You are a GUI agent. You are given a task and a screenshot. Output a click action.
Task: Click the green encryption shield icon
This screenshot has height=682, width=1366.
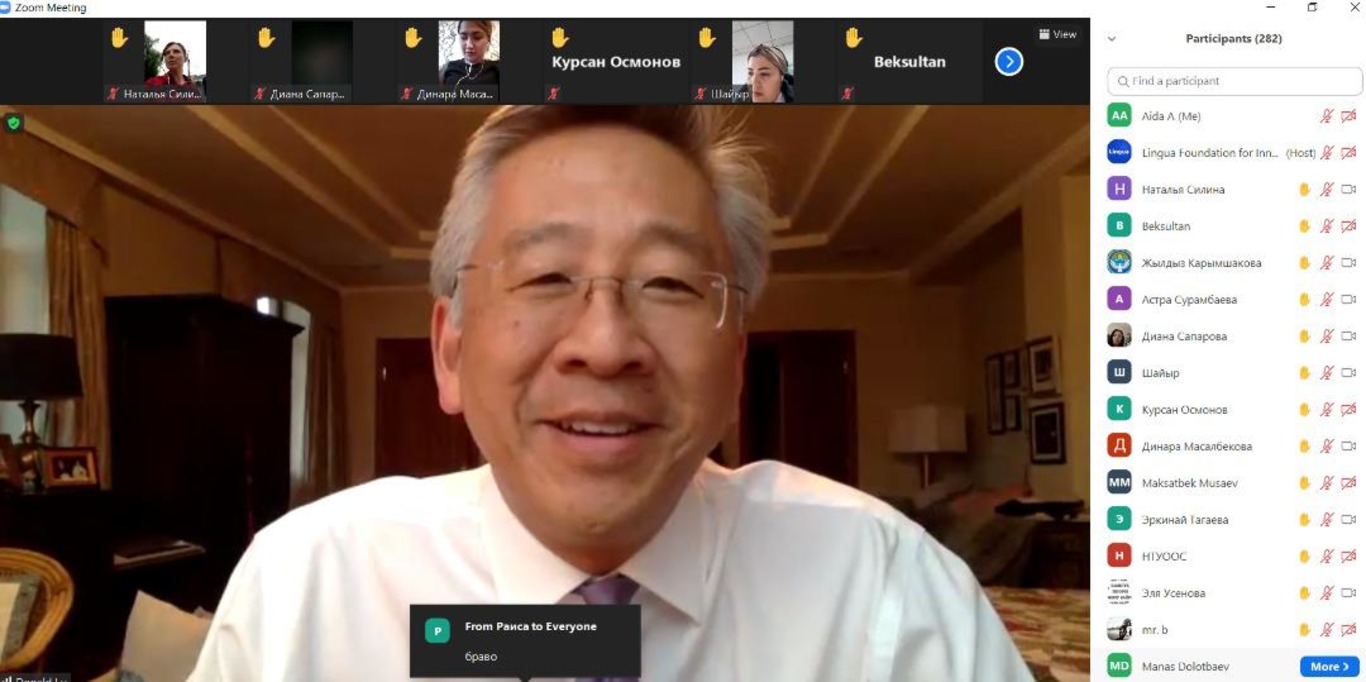click(x=13, y=123)
